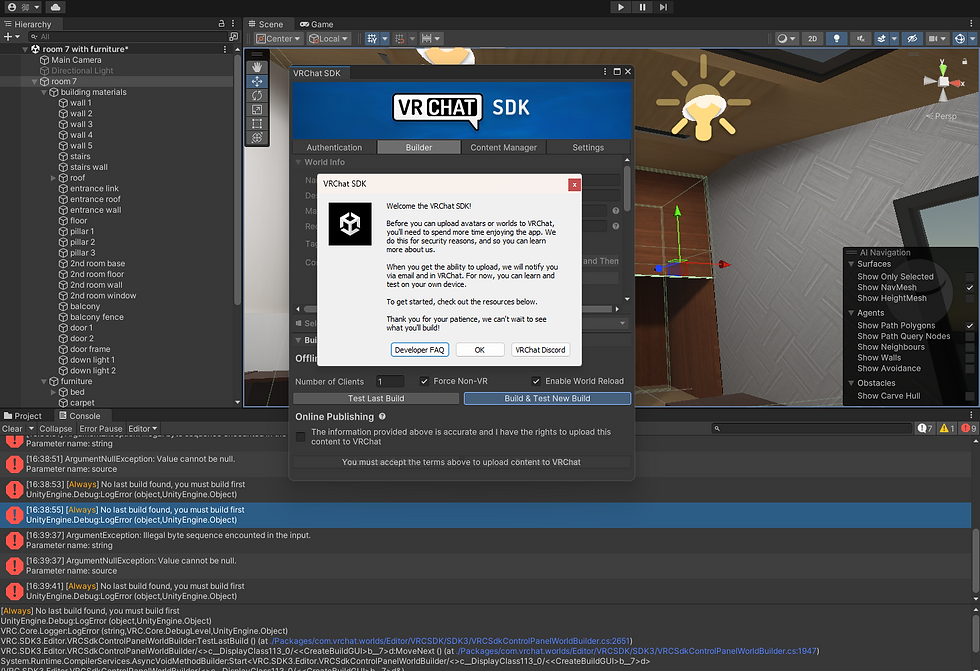Click inside the Hierarchy search field
Viewport: 980px width, 671px height.
coord(128,37)
